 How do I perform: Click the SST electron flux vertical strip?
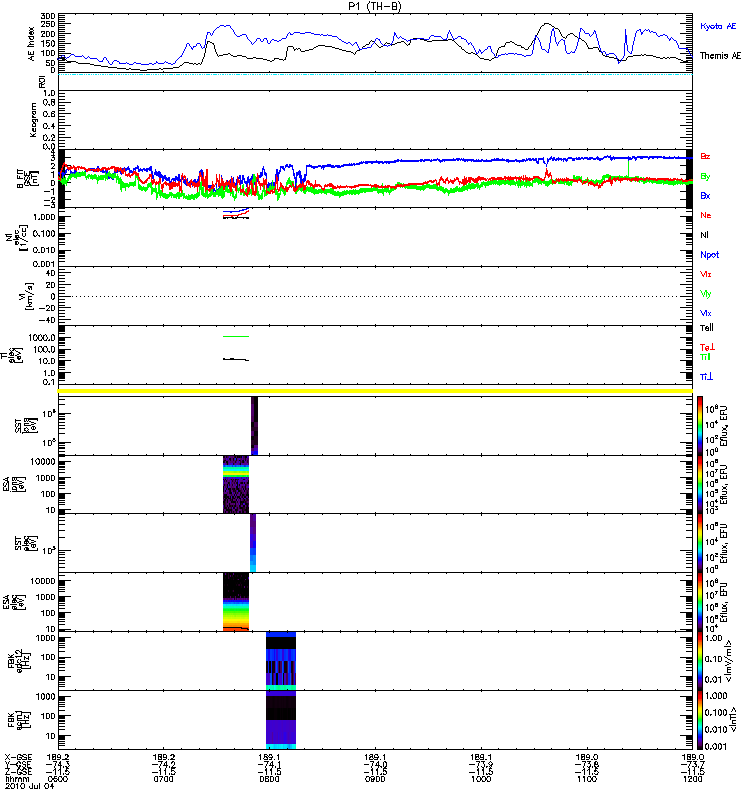click(x=253, y=543)
